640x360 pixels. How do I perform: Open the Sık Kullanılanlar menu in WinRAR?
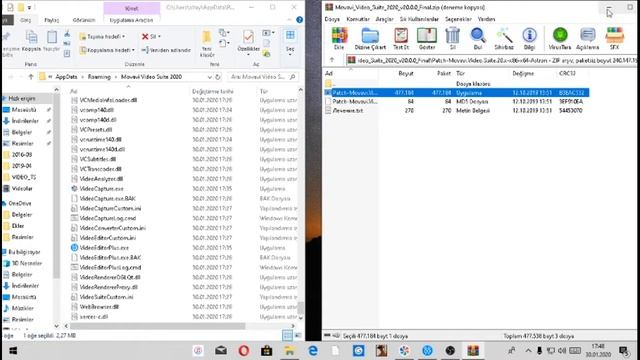(419, 19)
